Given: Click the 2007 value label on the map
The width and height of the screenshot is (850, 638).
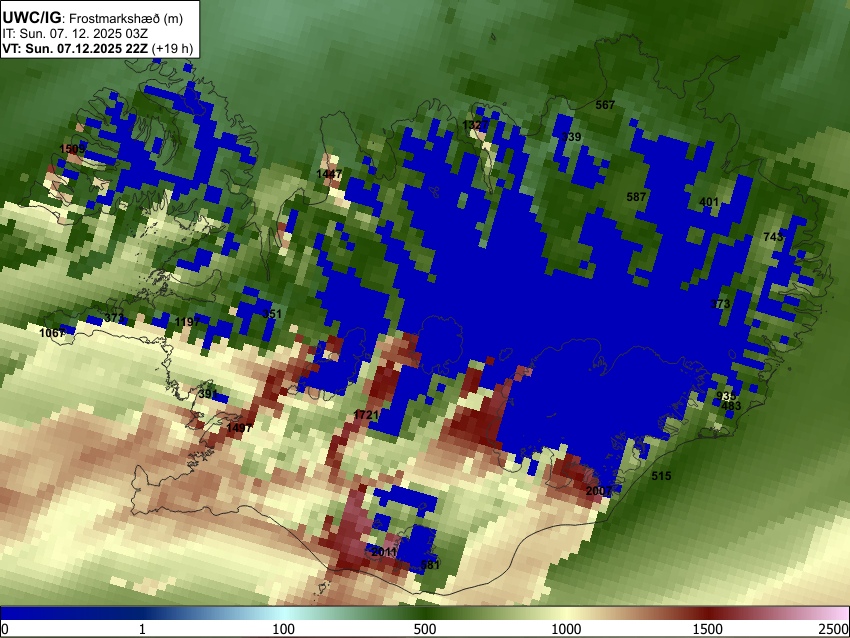Looking at the screenshot, I should (598, 491).
